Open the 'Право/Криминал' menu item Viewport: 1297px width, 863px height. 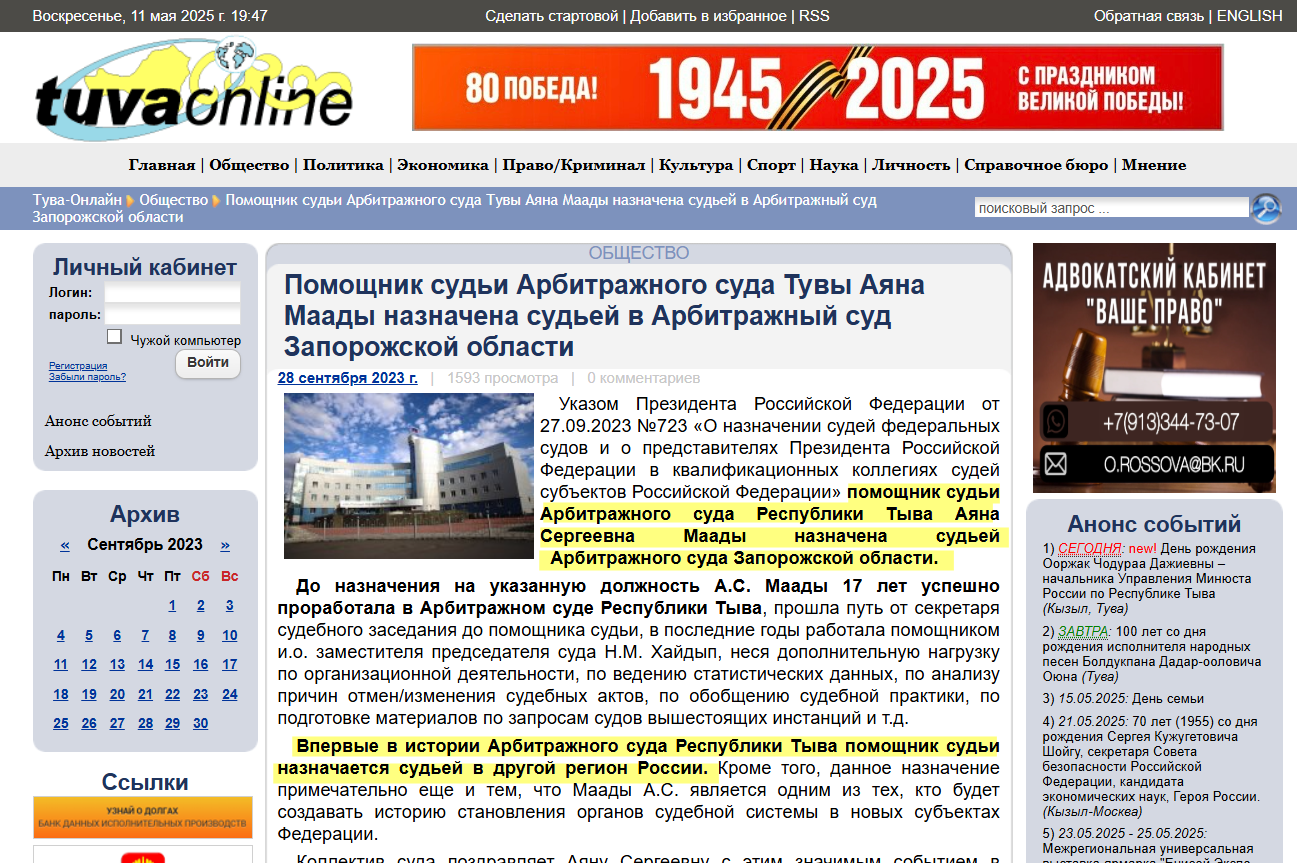click(x=572, y=165)
